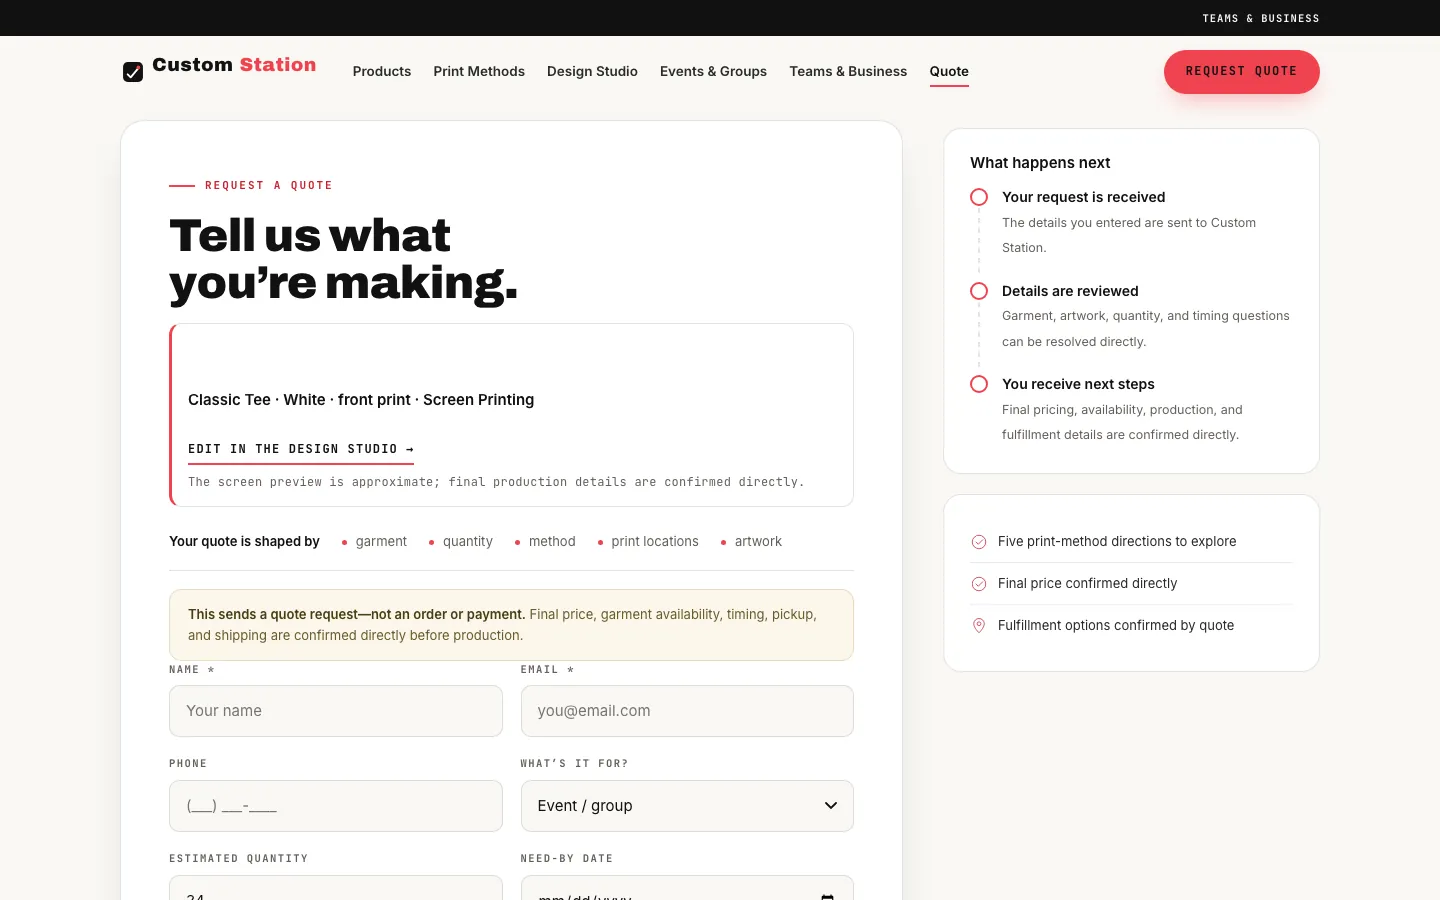Select the Quote navigation tab
The width and height of the screenshot is (1440, 900).
coord(949,71)
